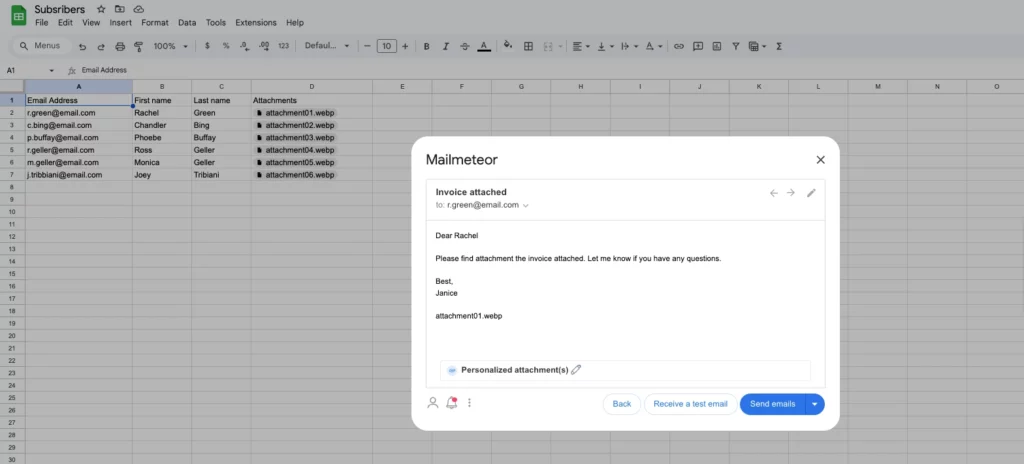Open the filter views dropdown
Screen dimensions: 1024x464
pyautogui.click(x=758, y=46)
